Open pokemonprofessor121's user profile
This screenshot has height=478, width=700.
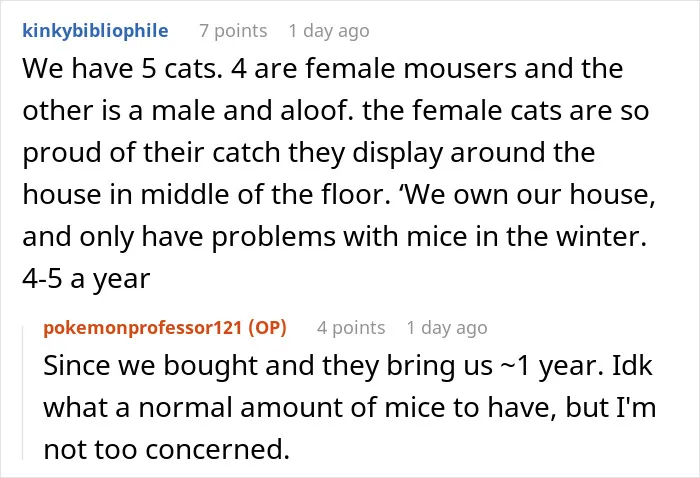pyautogui.click(x=142, y=328)
